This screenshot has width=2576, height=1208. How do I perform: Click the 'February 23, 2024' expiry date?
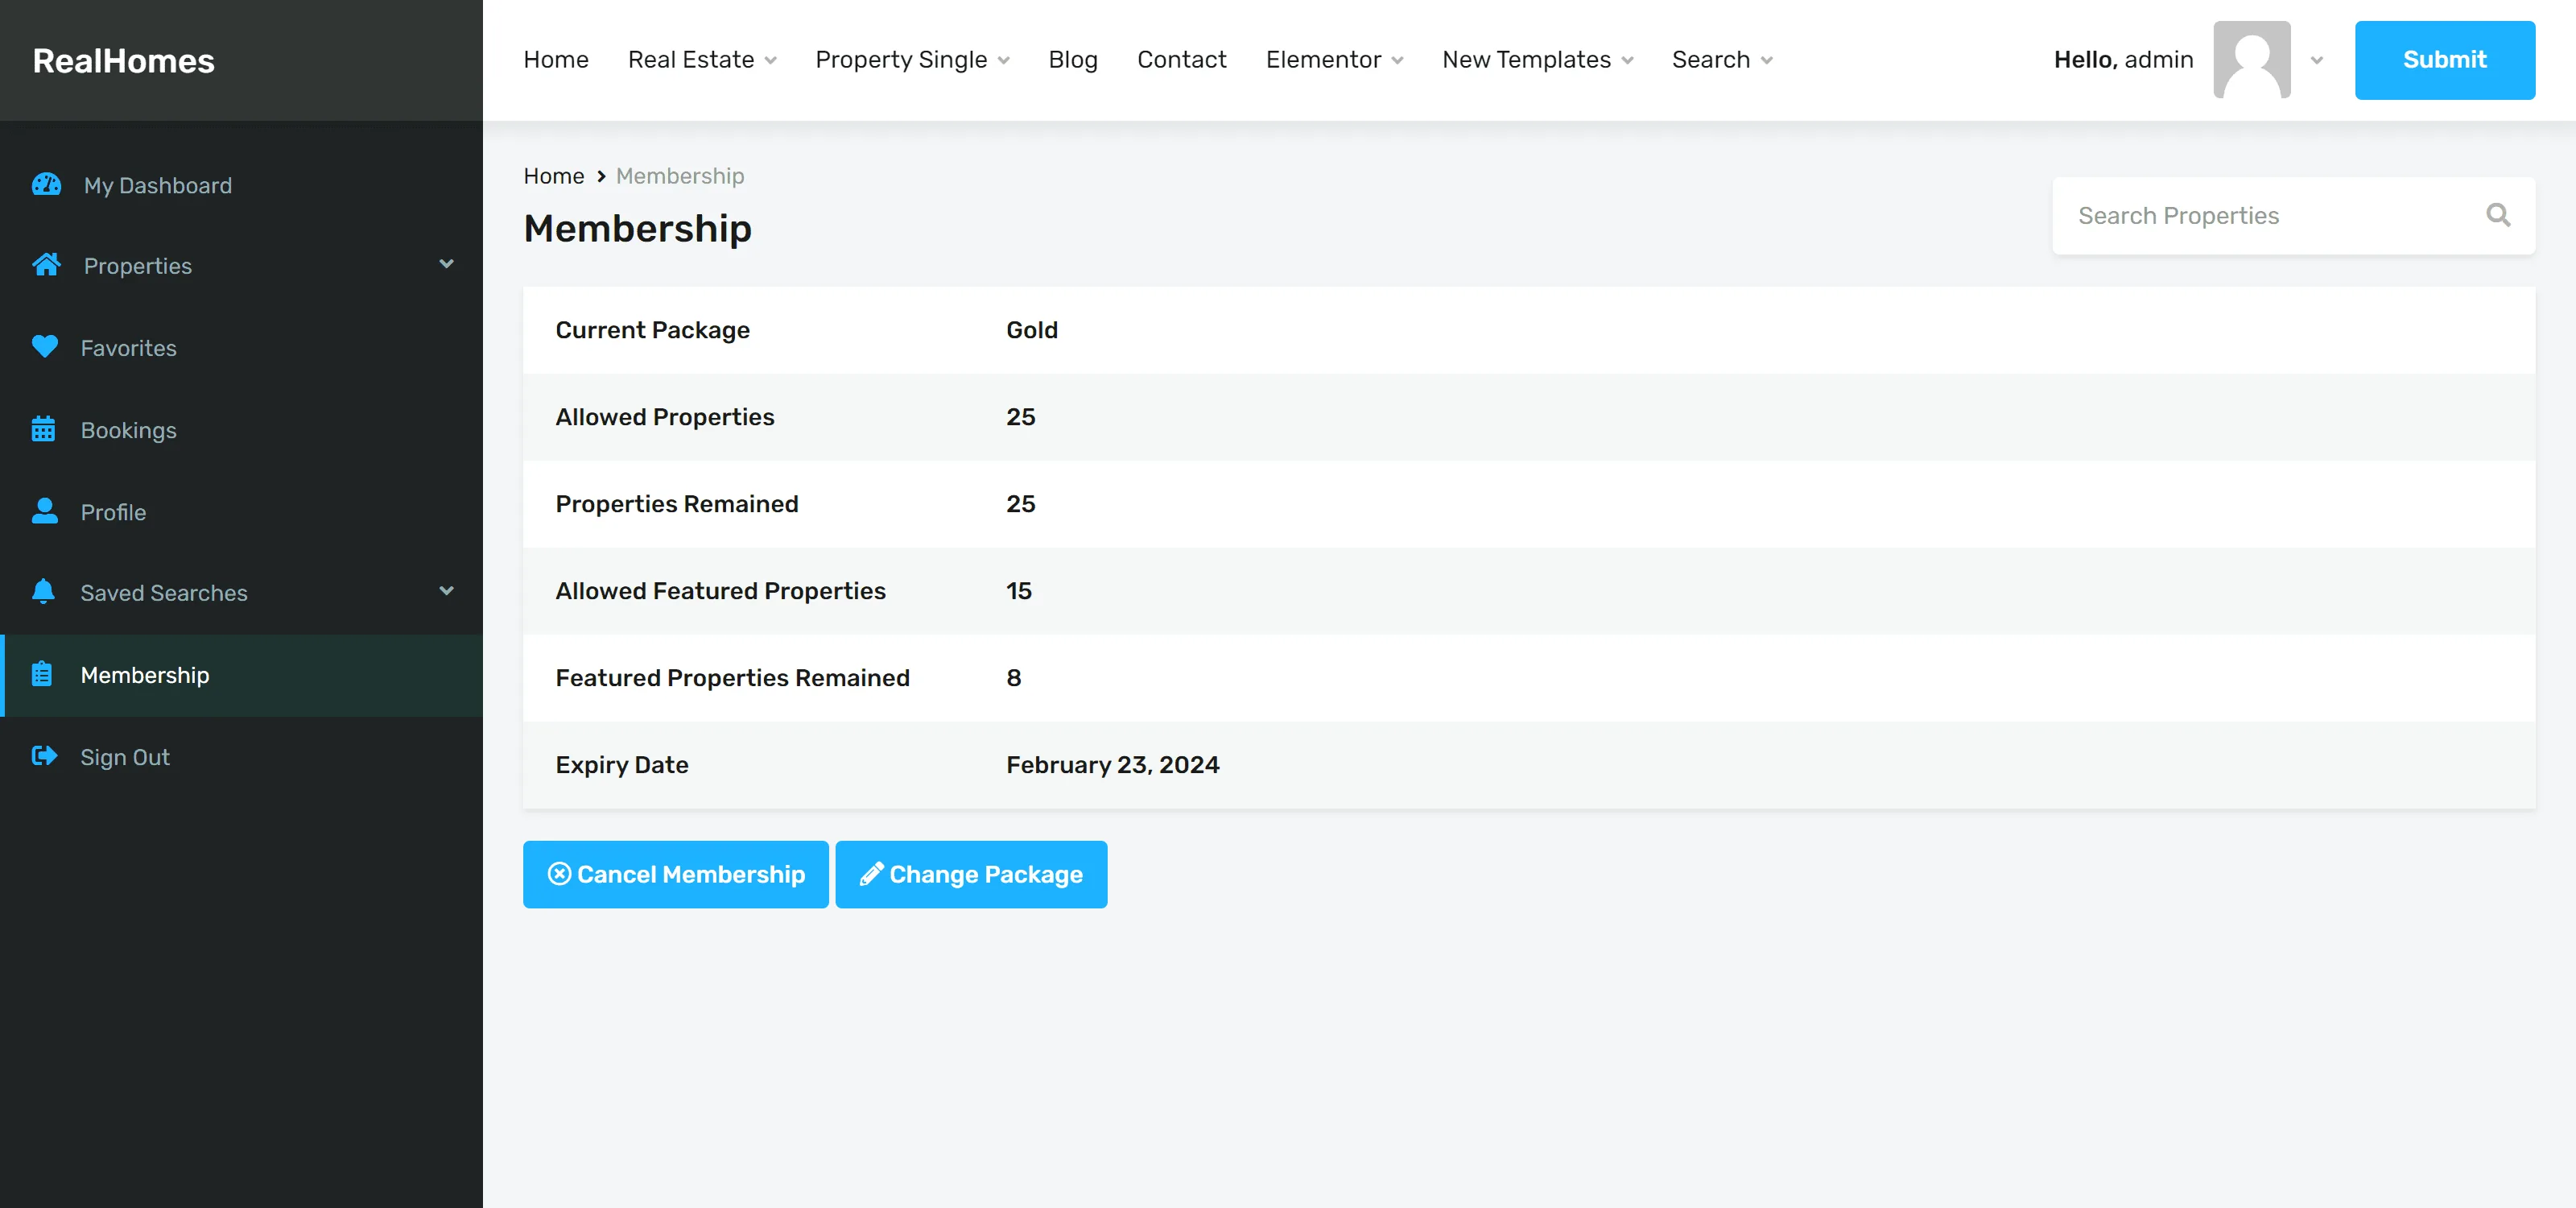[1113, 765]
